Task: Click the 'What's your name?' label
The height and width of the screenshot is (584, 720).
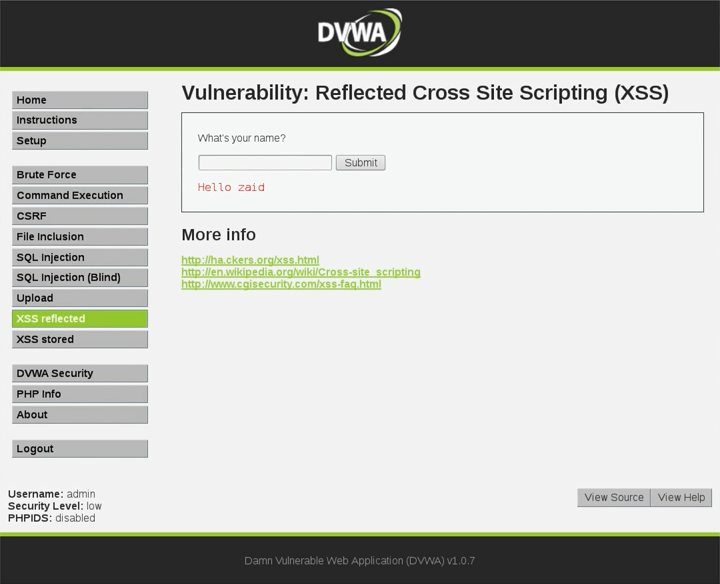Action: 242,138
